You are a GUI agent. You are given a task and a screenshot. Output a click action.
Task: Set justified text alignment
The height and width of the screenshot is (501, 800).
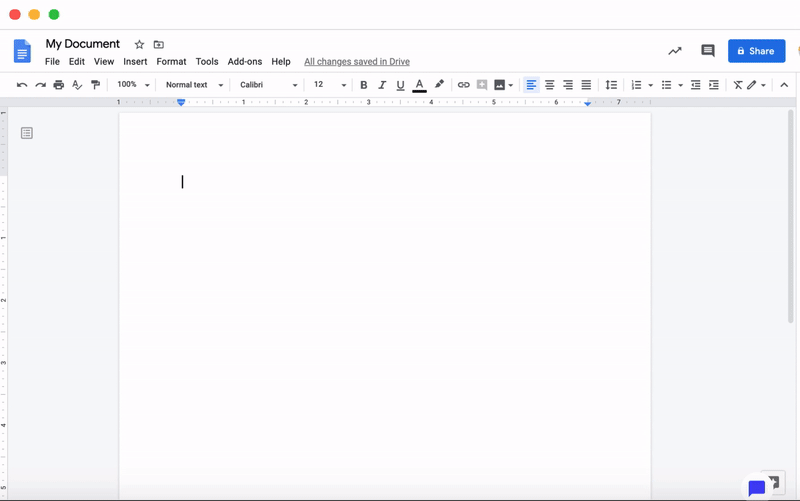pyautogui.click(x=586, y=85)
